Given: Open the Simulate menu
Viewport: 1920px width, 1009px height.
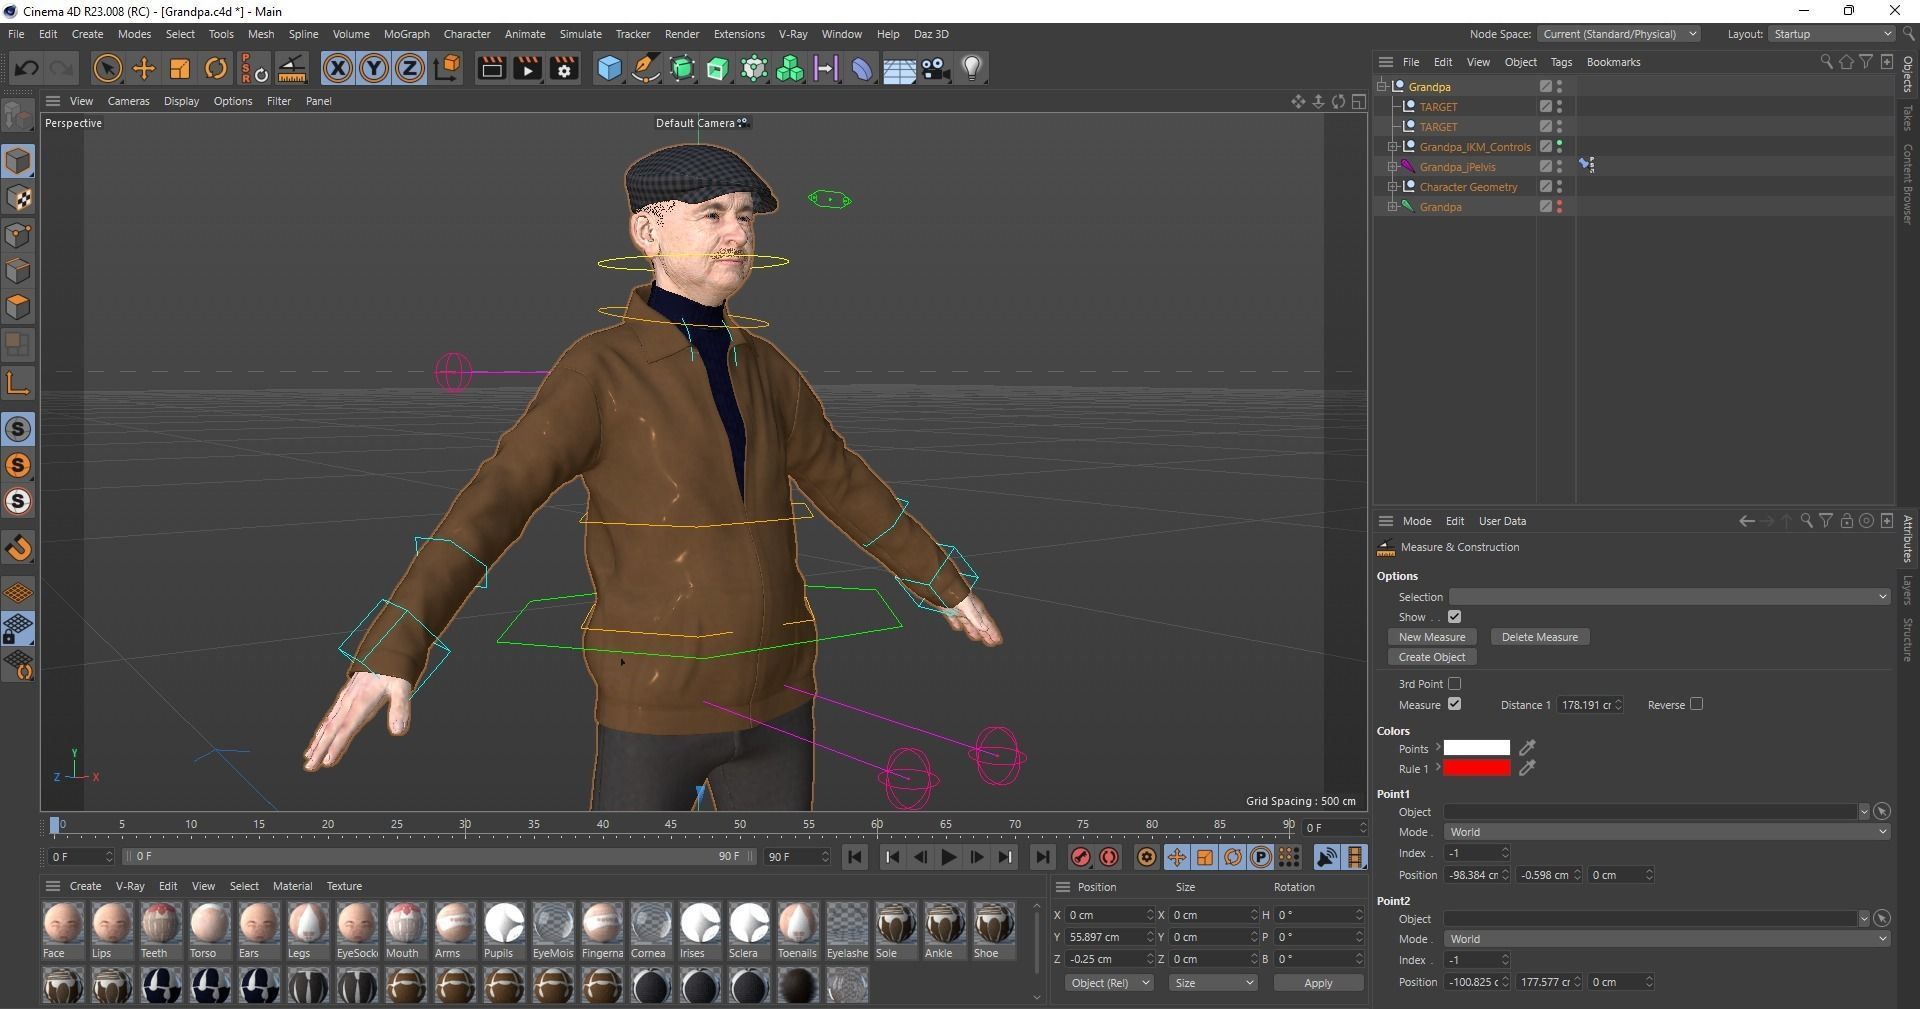Looking at the screenshot, I should 580,34.
